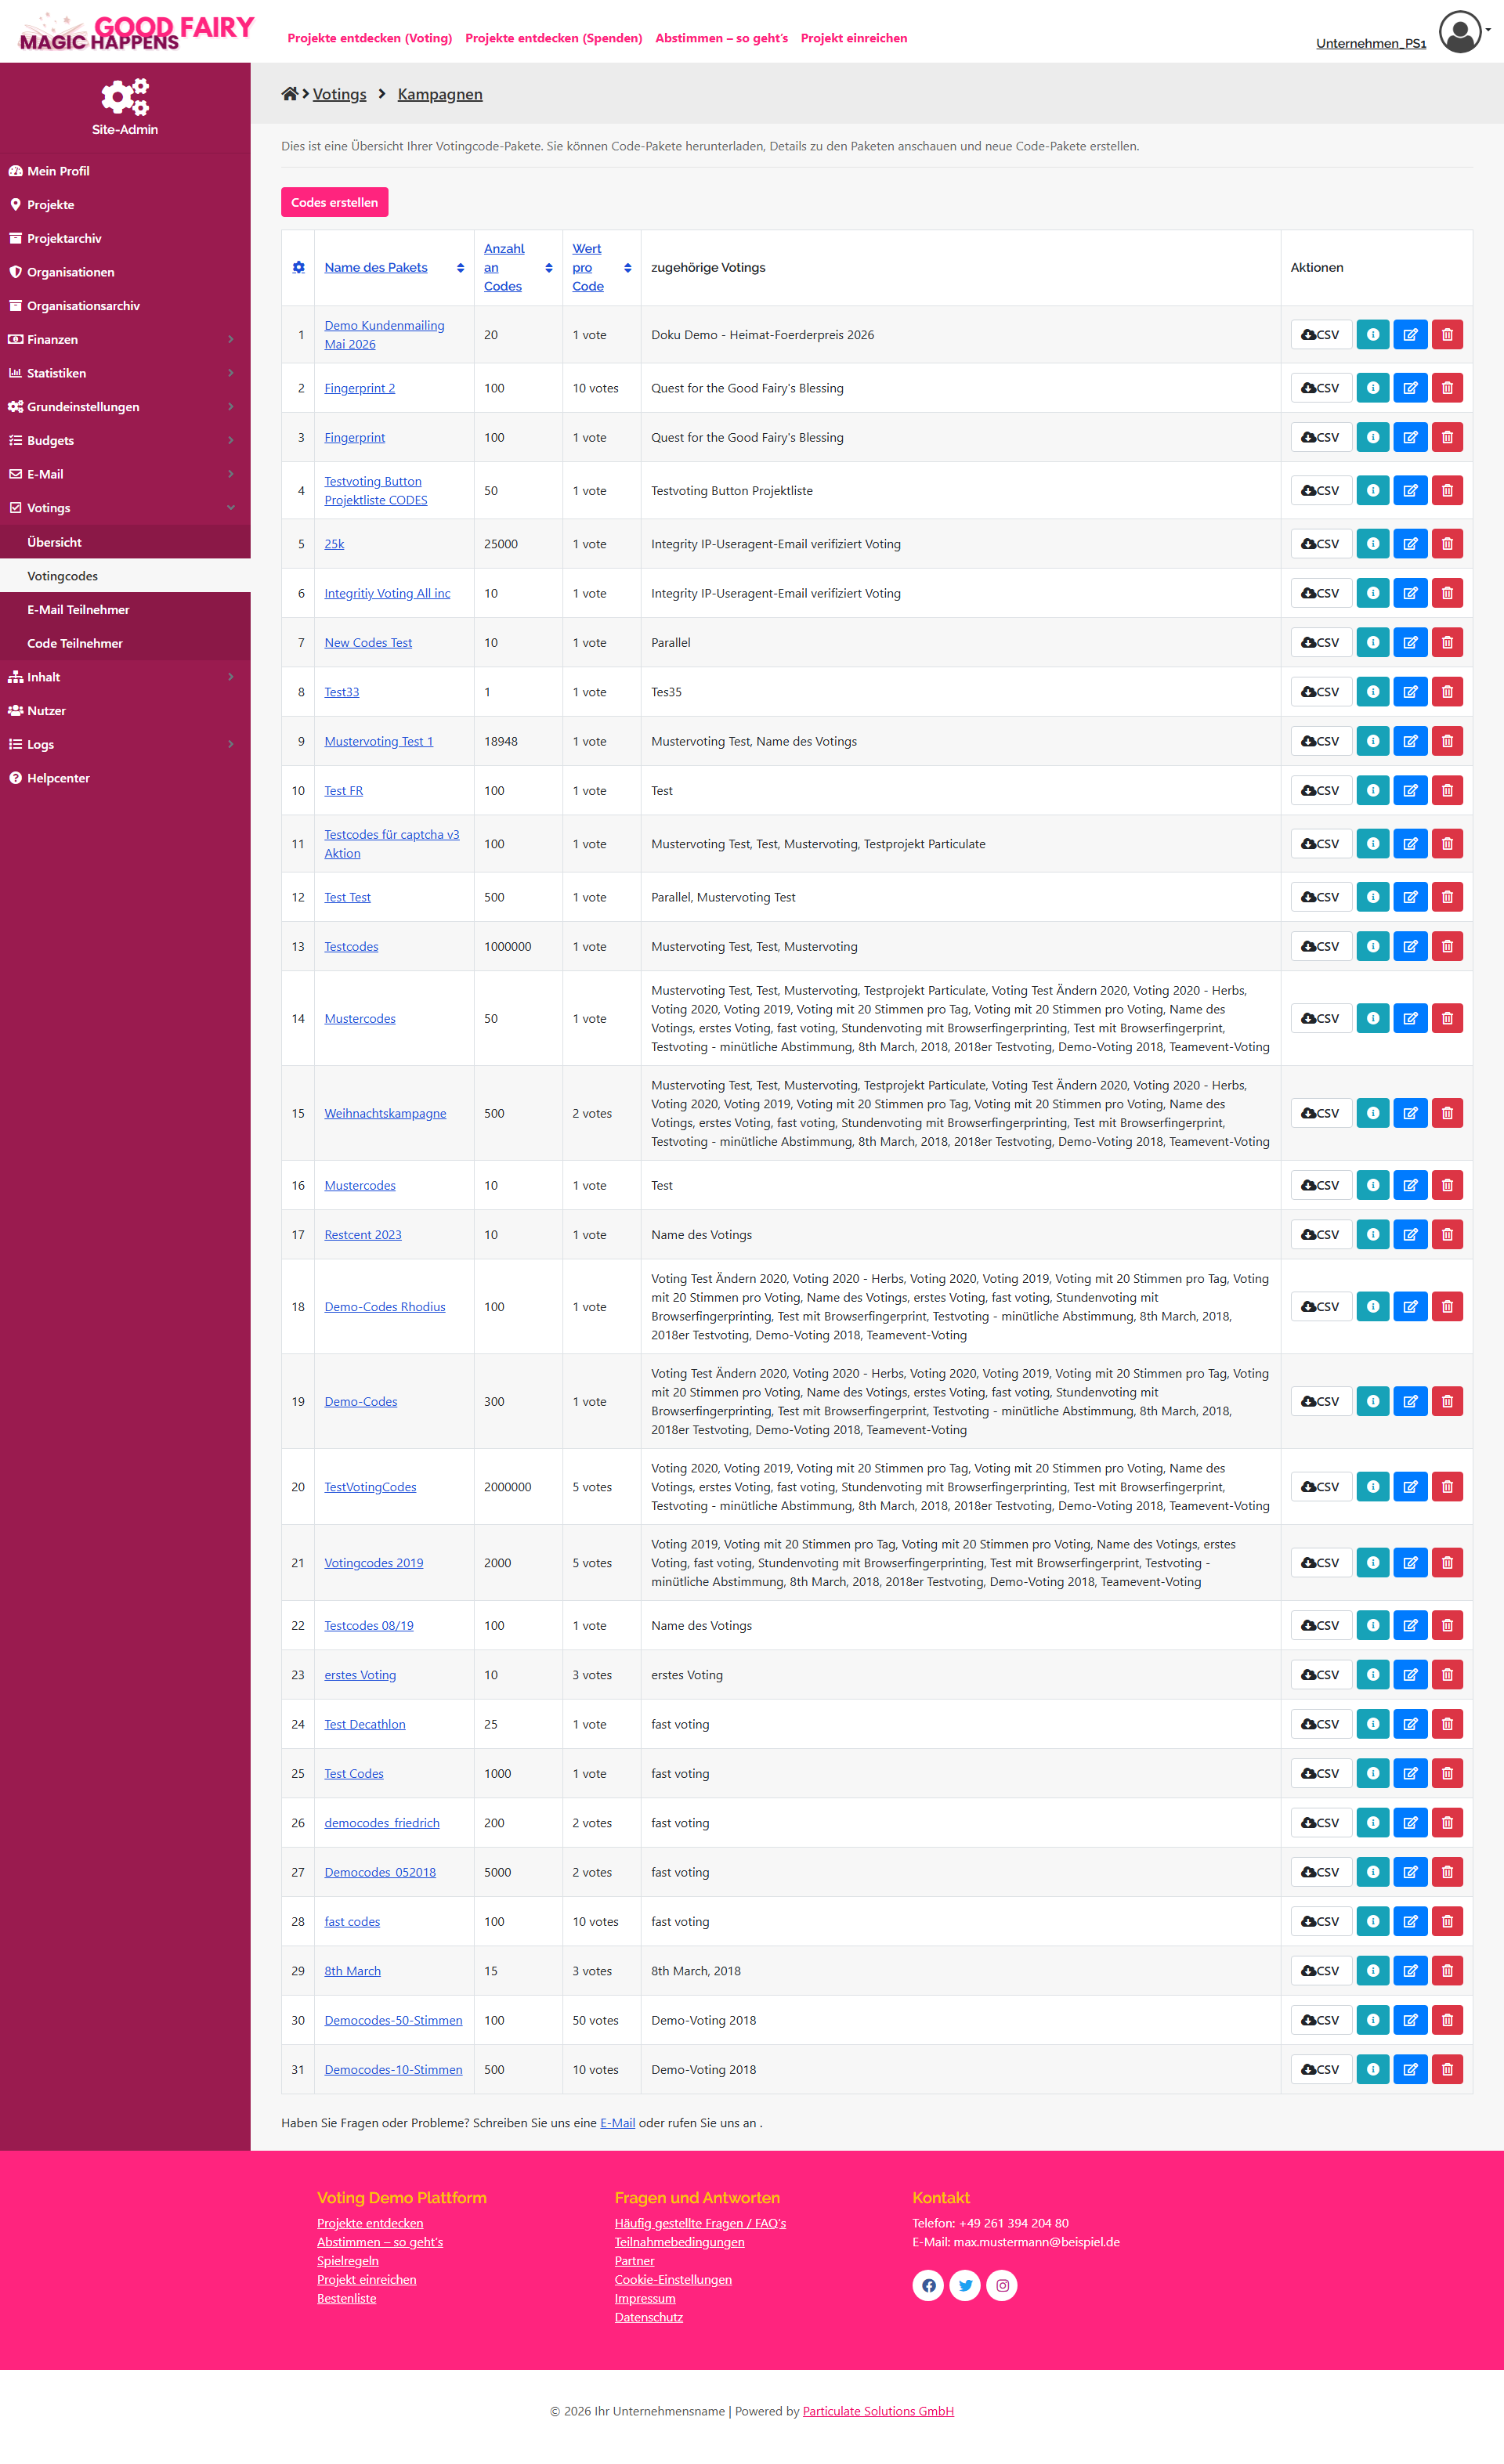Viewport: 1504px width, 2464px height.
Task: Follow Votings breadcrumb link
Action: 339,94
